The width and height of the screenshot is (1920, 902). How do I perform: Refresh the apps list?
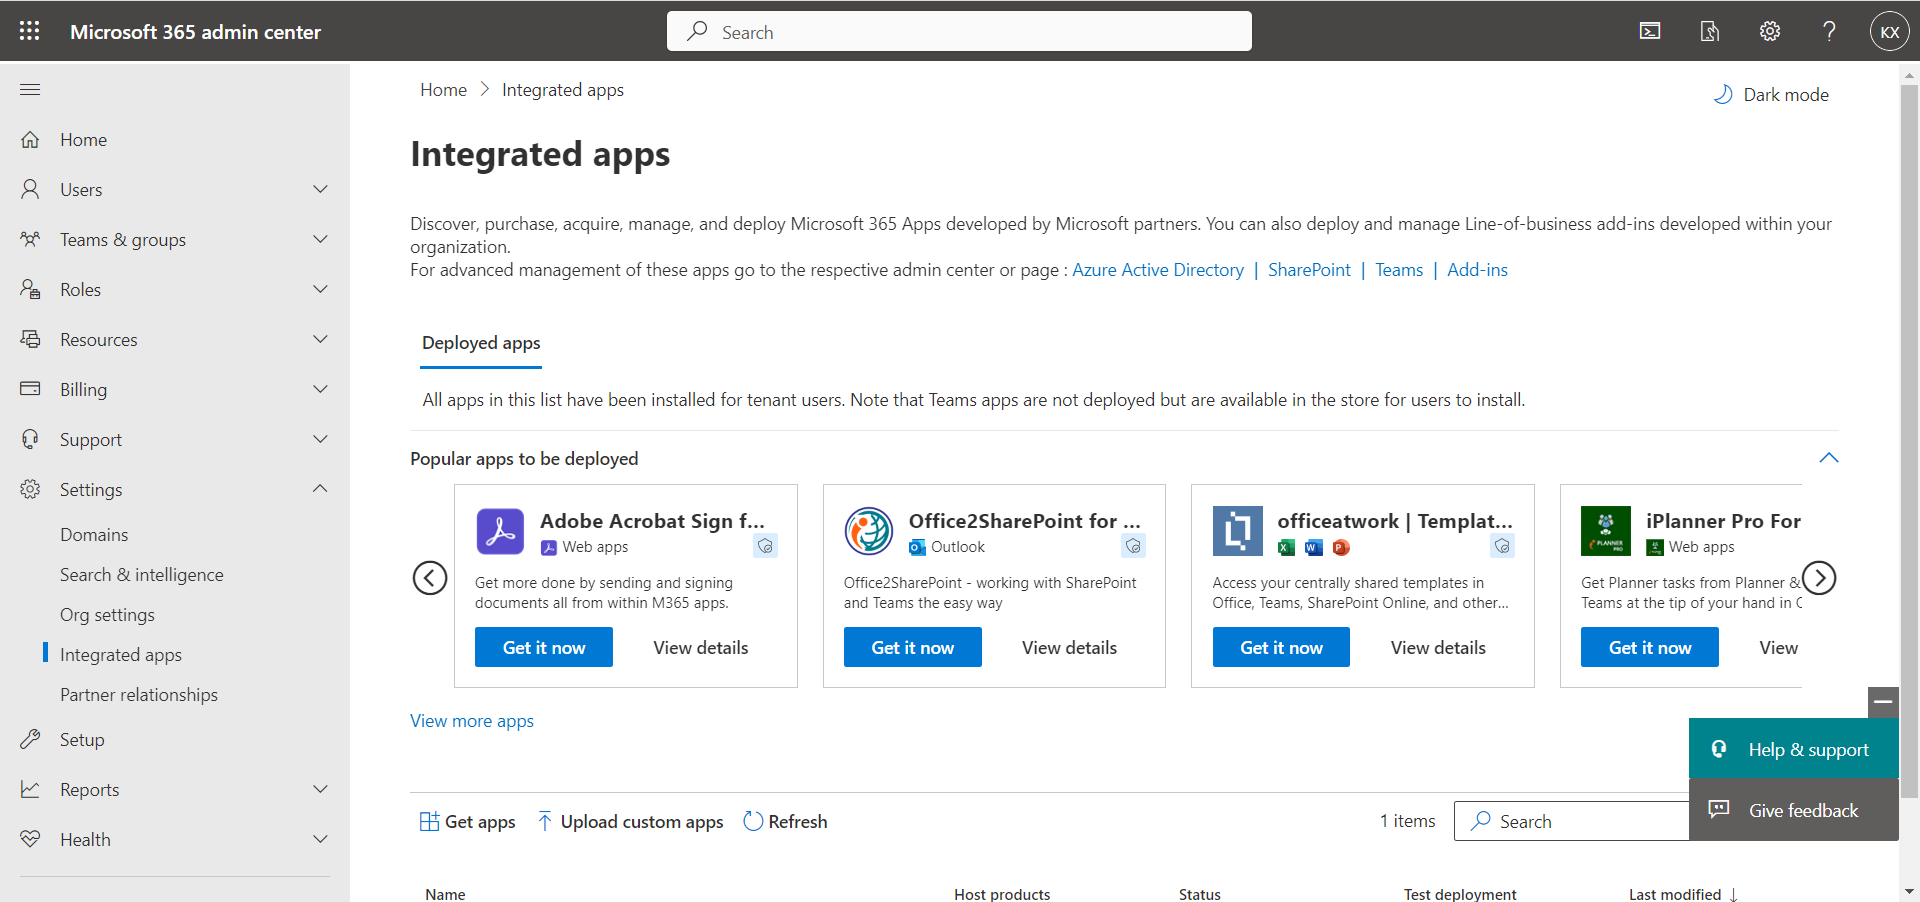786,822
